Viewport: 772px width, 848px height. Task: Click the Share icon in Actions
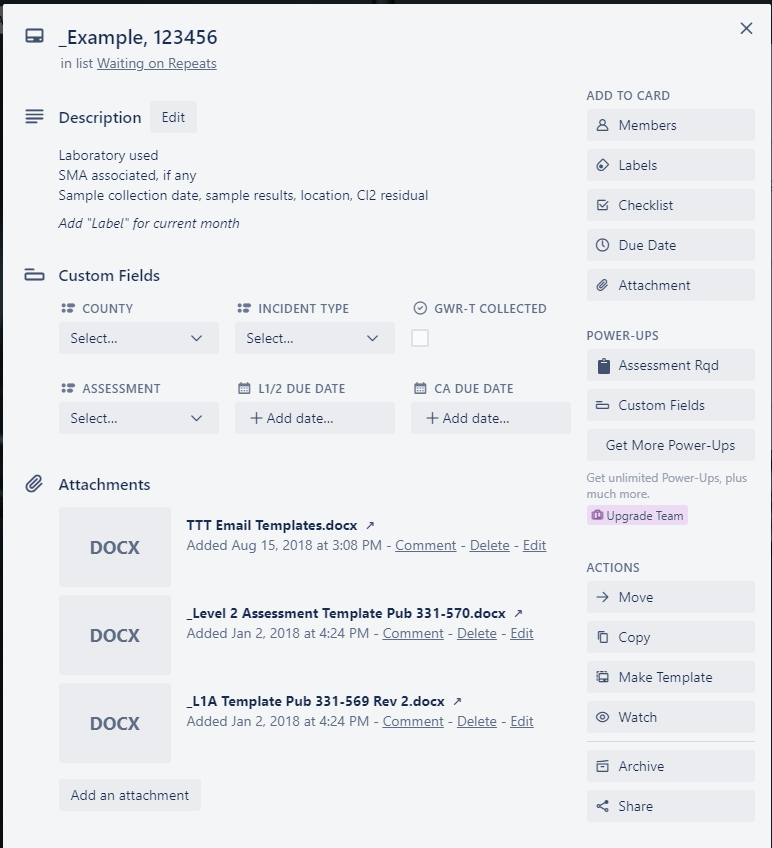602,806
